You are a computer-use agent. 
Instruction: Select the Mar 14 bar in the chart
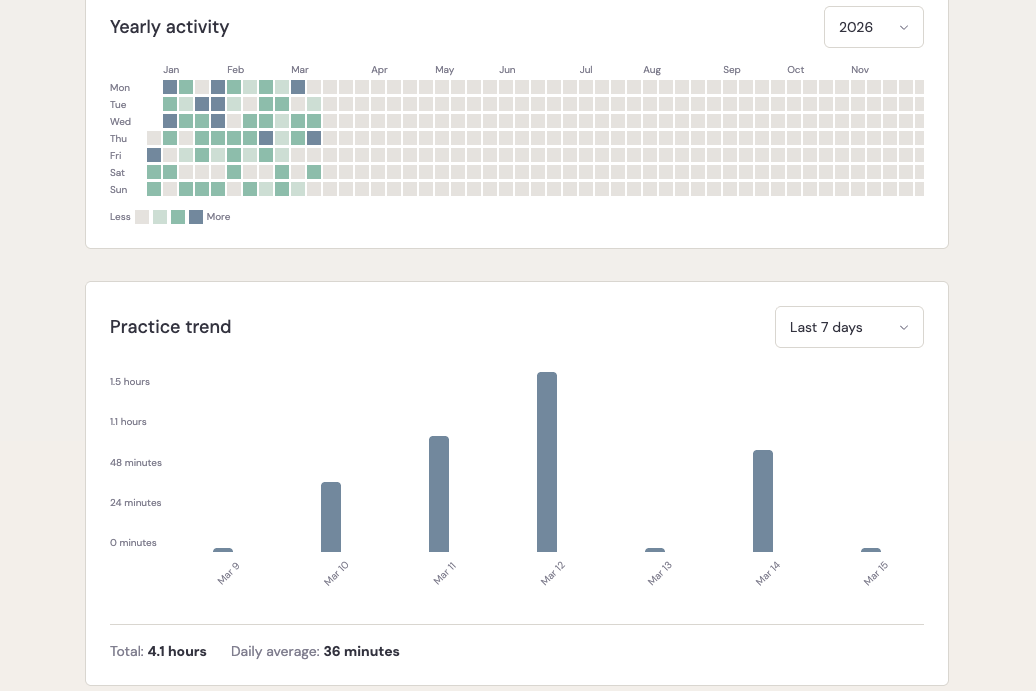[x=763, y=500]
